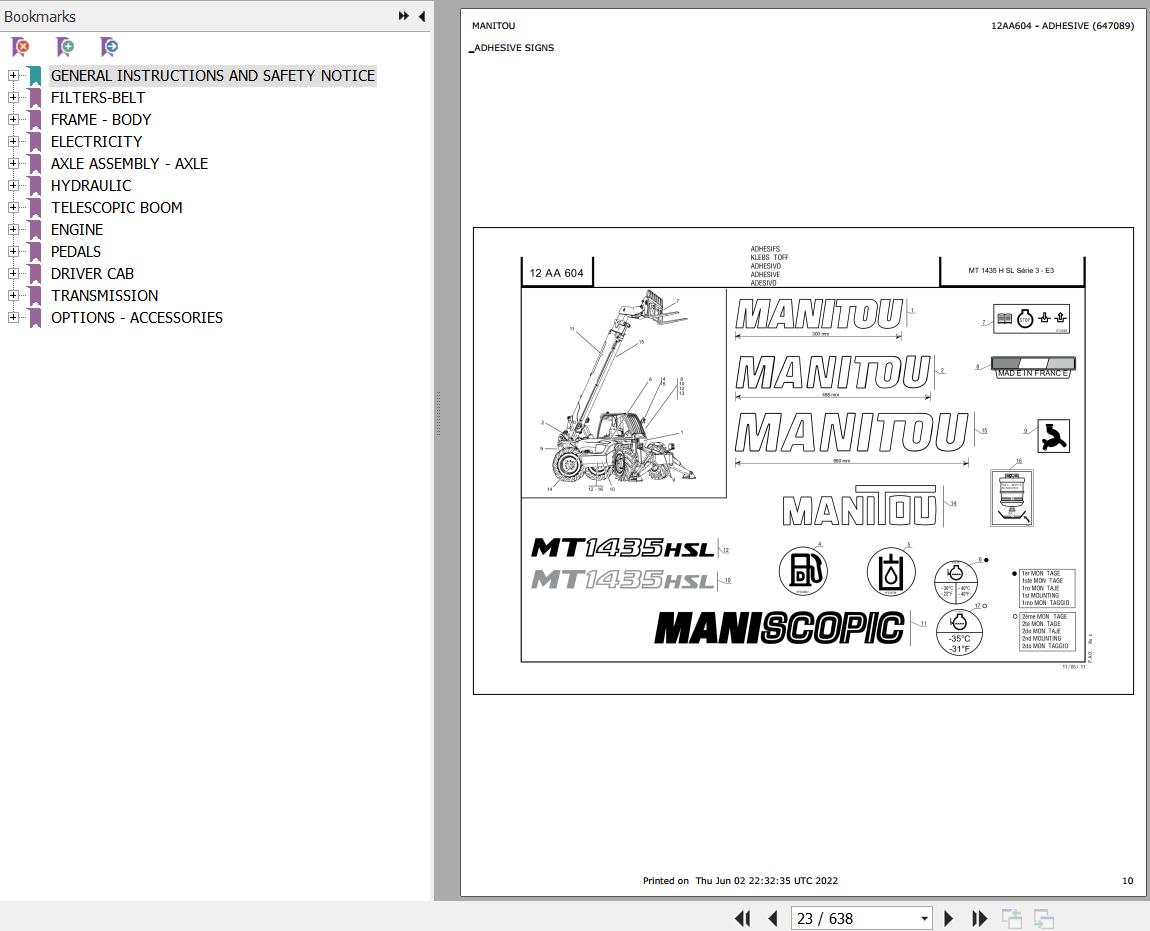
Task: Expand the TELESCOPIC BOOM bookmark node
Action: pyautogui.click(x=13, y=208)
